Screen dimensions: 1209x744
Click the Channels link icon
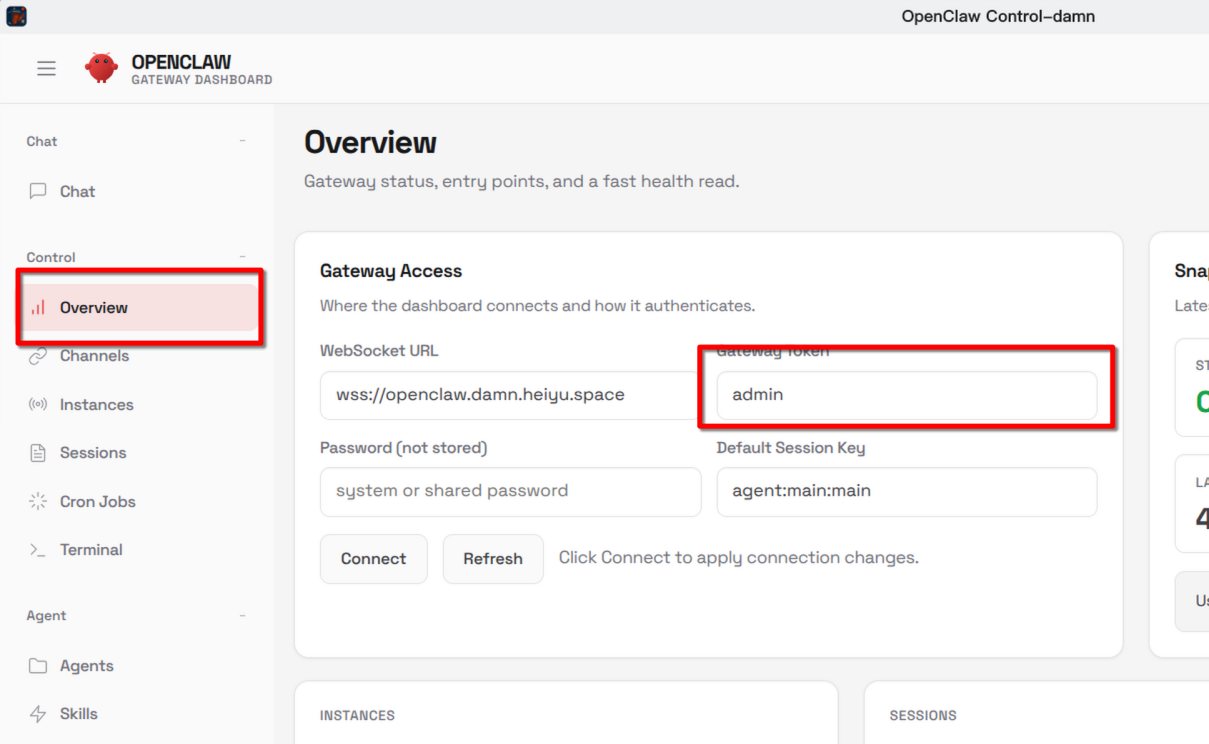tap(38, 356)
